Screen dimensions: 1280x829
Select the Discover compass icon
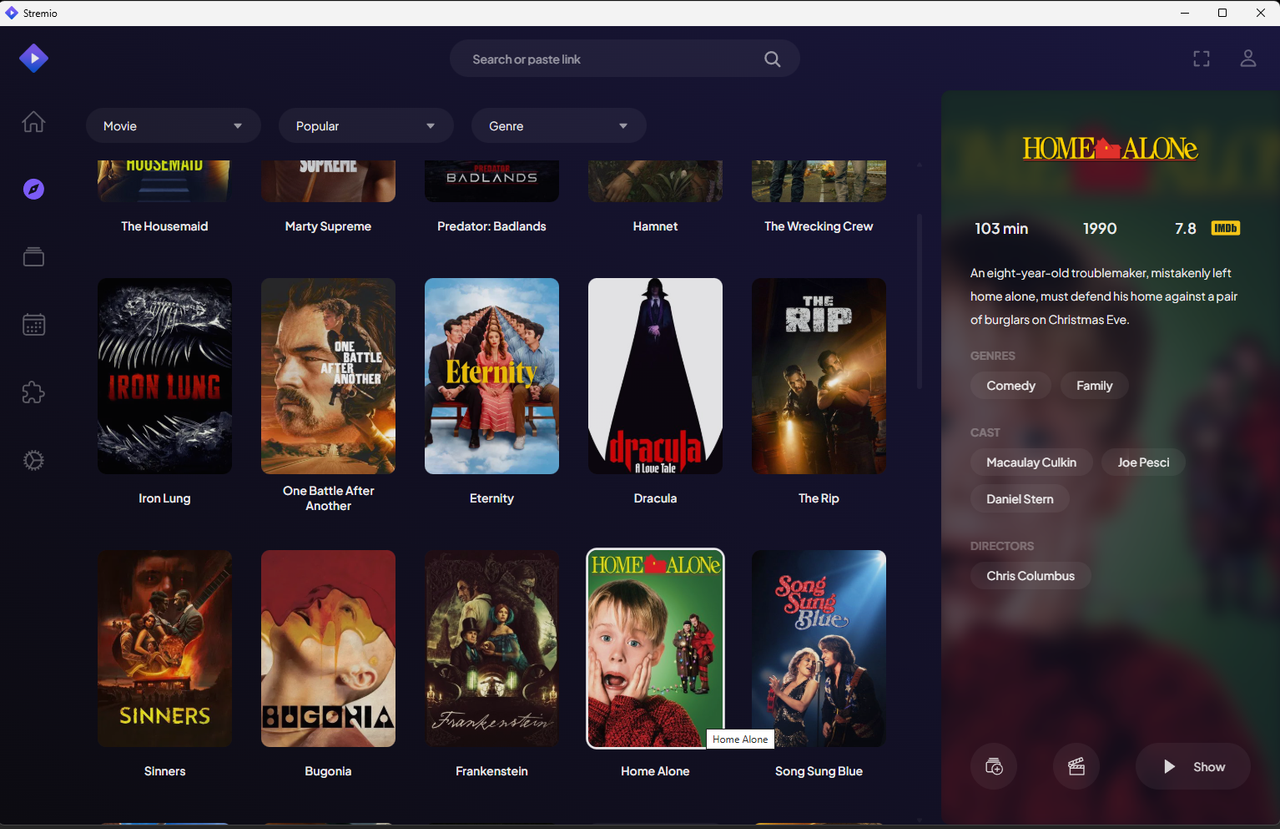click(34, 189)
